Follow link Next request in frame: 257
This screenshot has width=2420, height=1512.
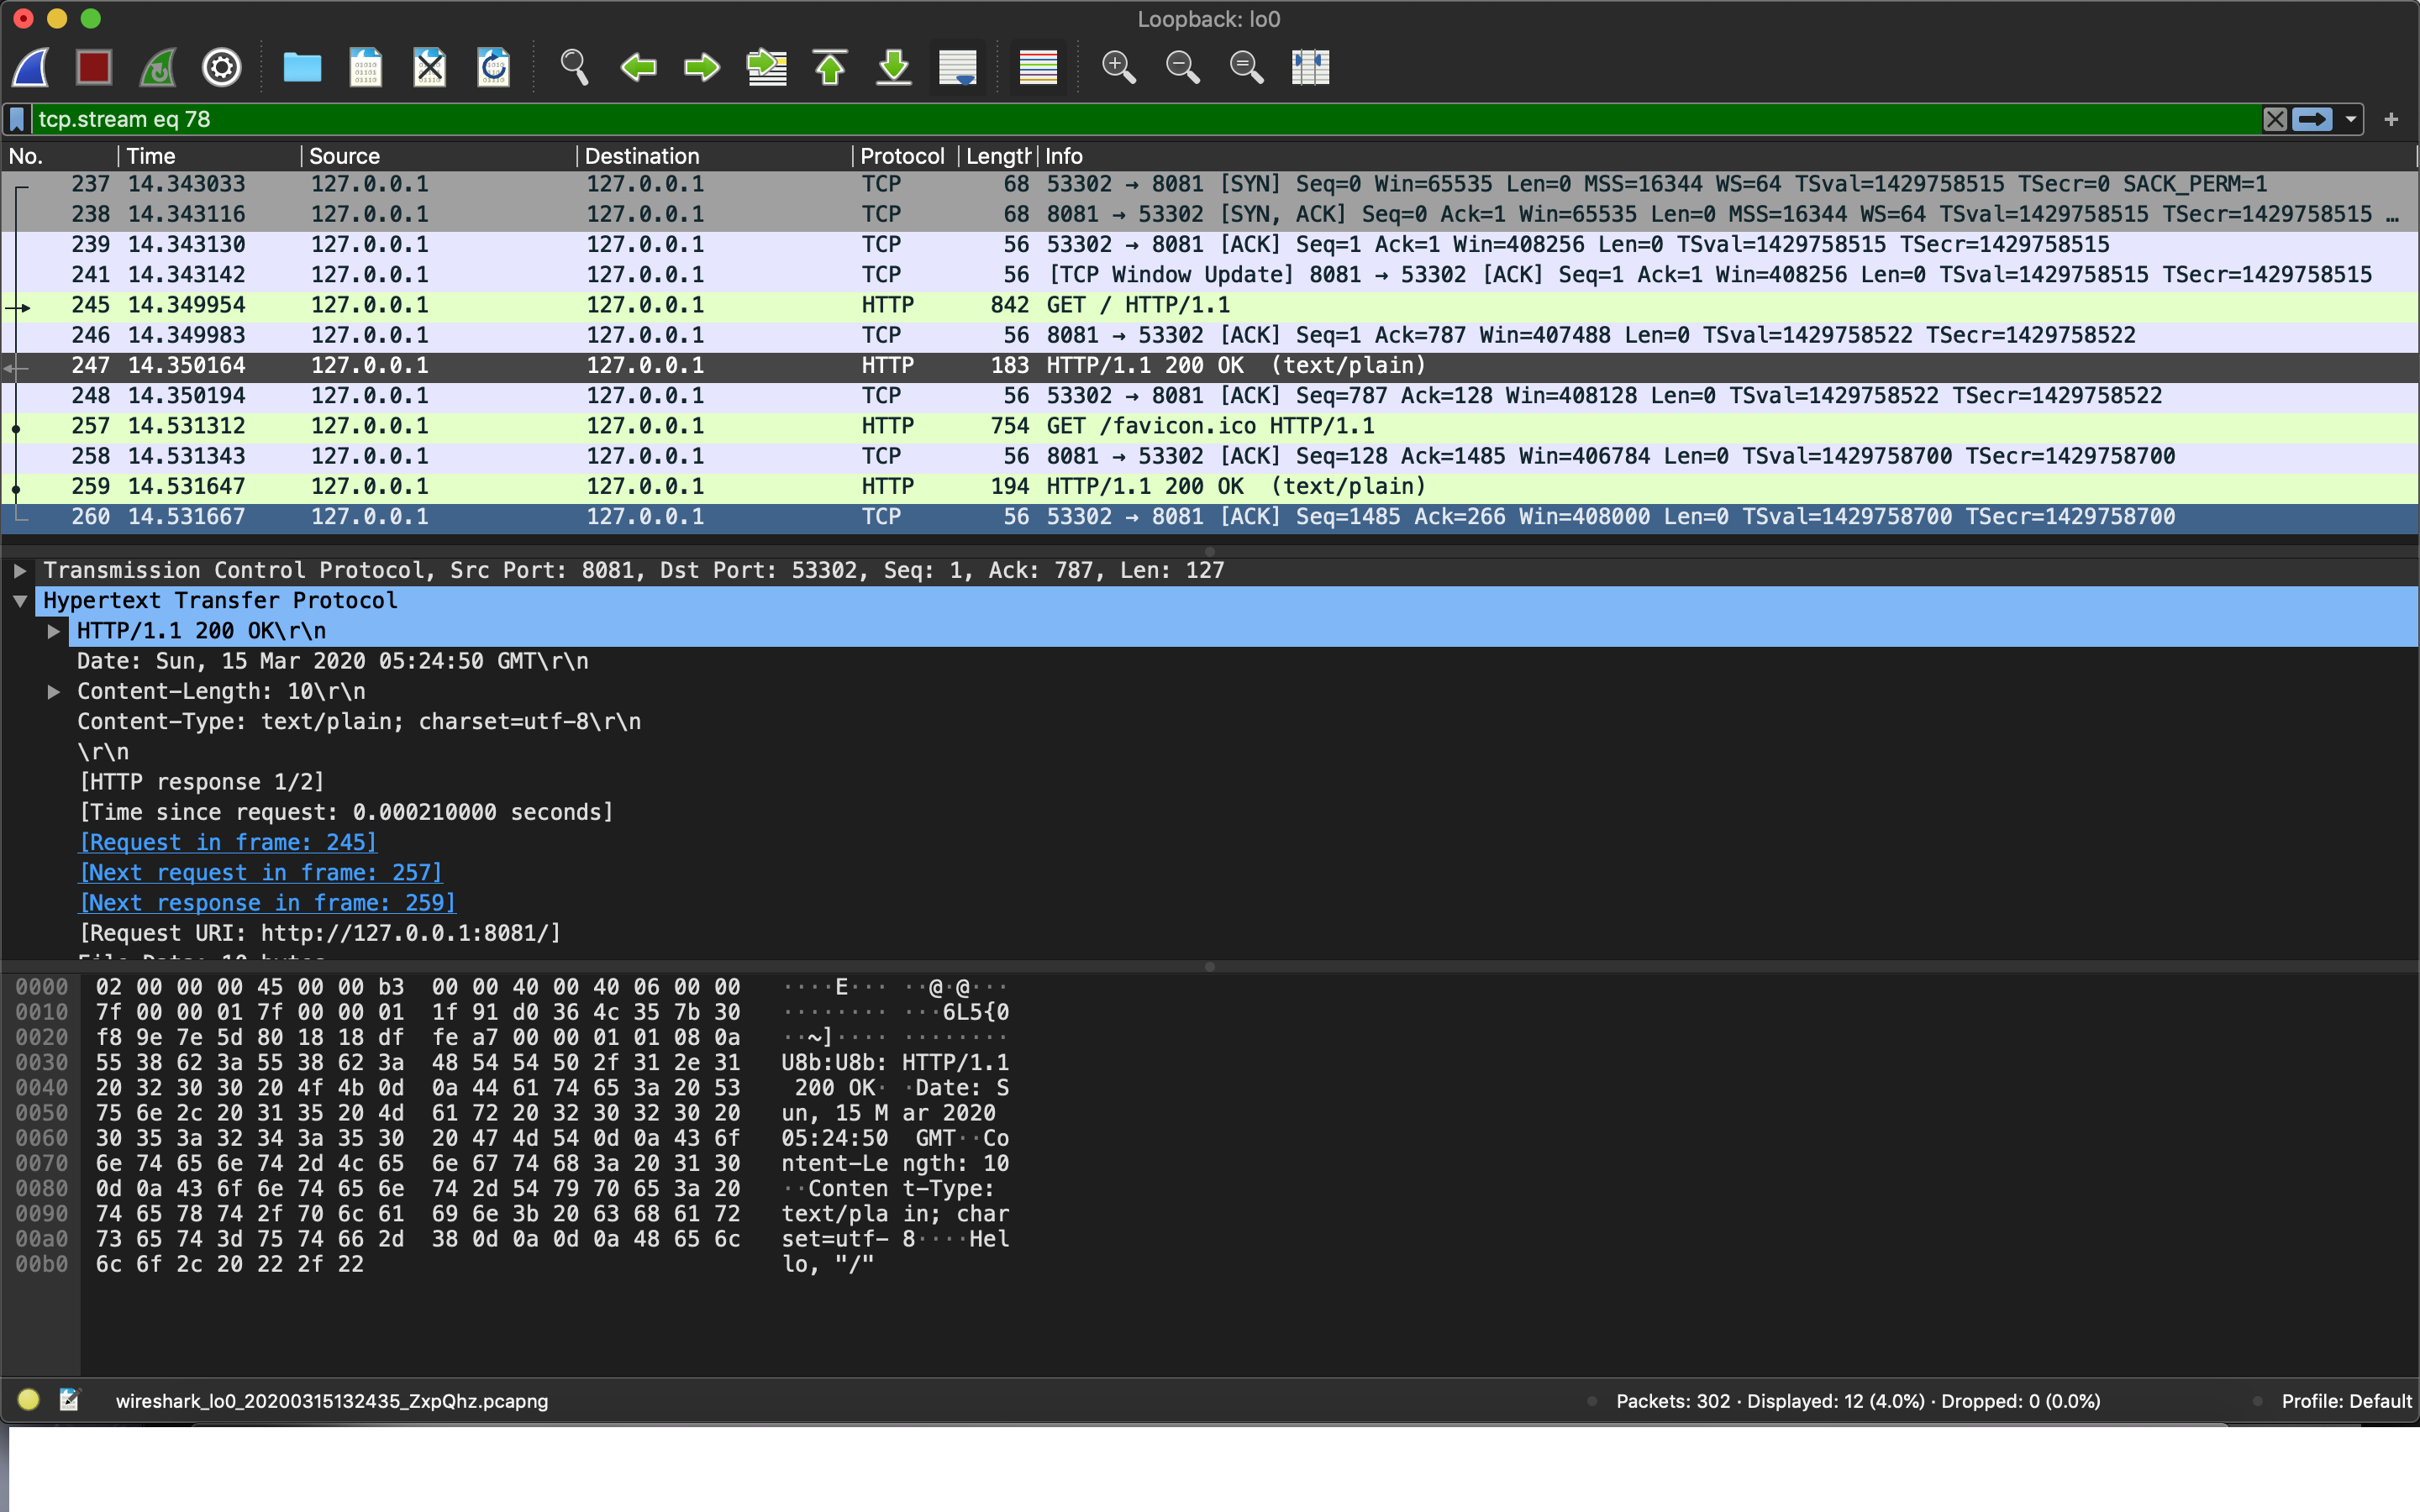tap(261, 873)
